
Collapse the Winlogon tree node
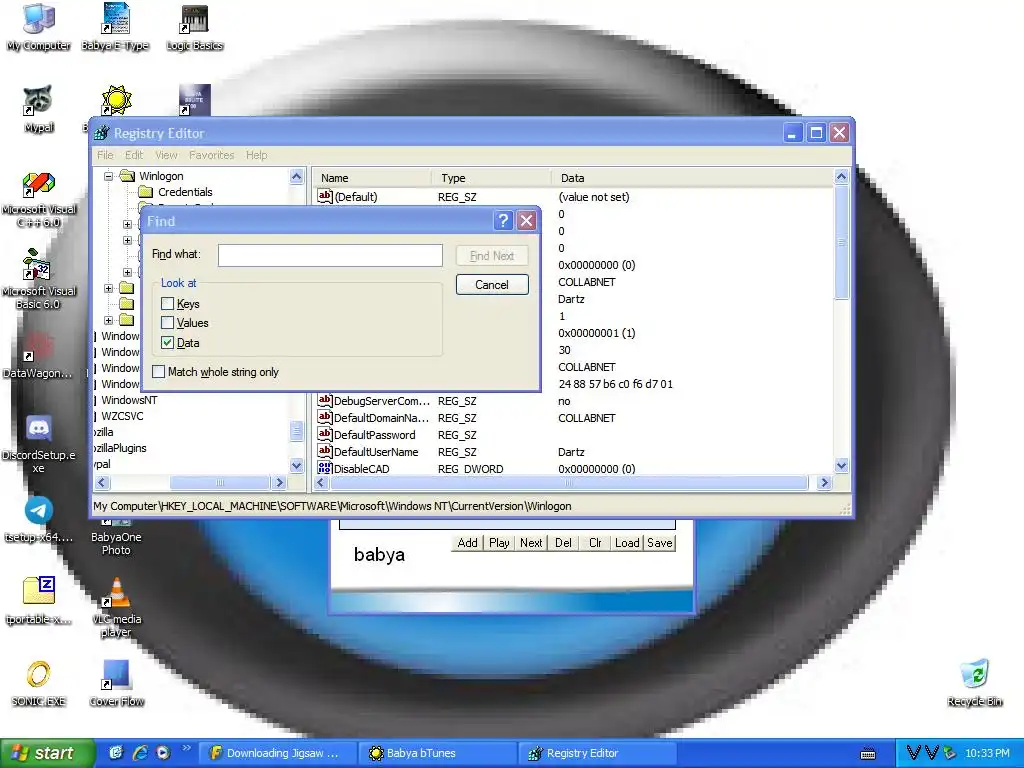(109, 176)
